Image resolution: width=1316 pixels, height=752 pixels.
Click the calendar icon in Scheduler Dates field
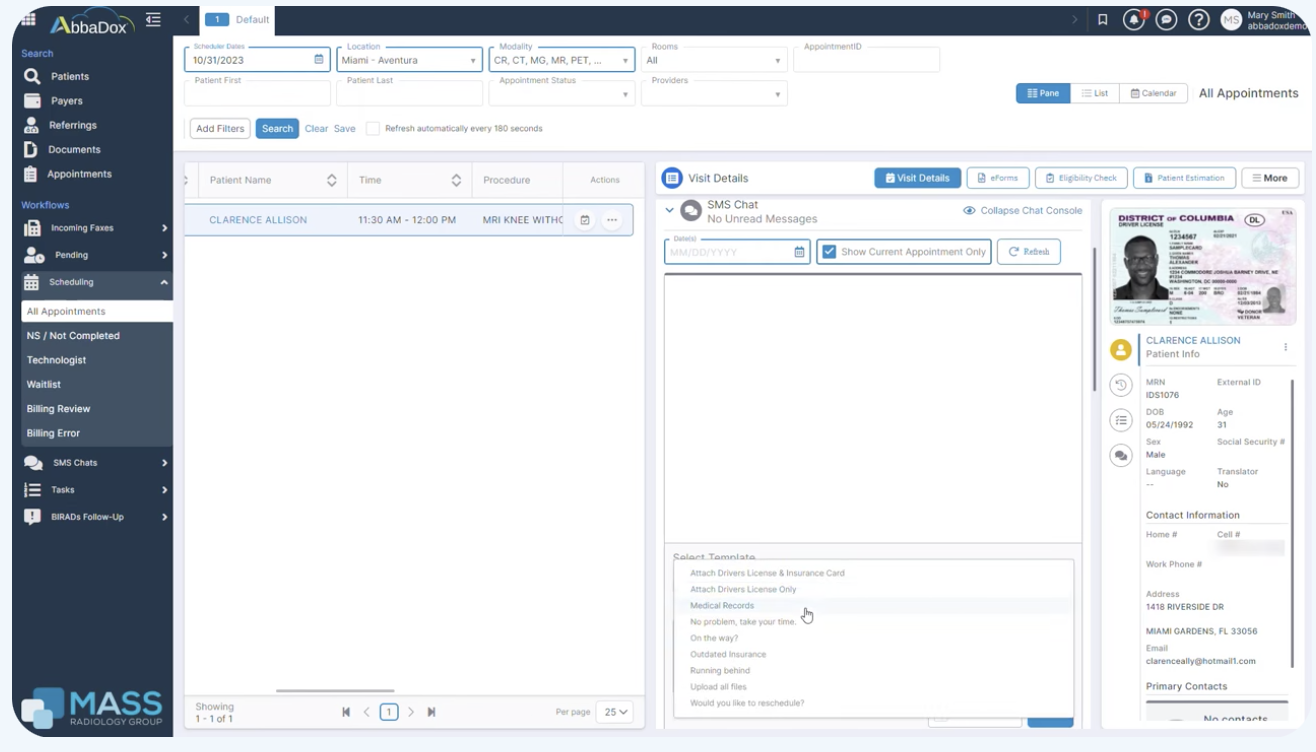[x=319, y=60]
